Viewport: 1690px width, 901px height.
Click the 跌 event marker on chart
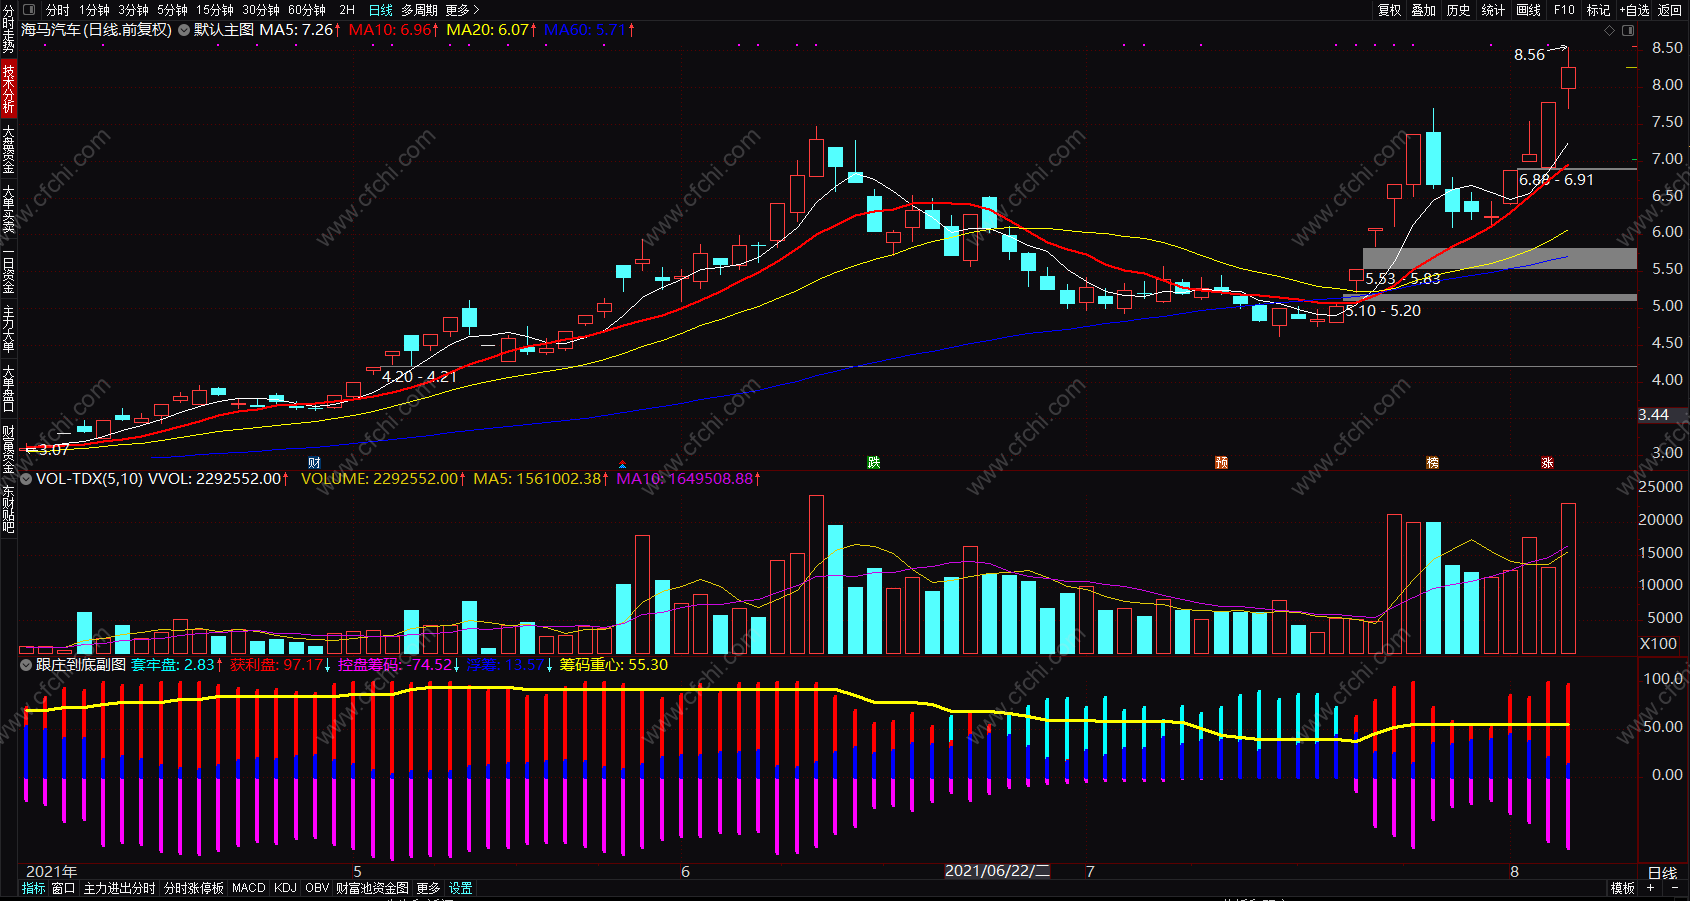tap(873, 462)
